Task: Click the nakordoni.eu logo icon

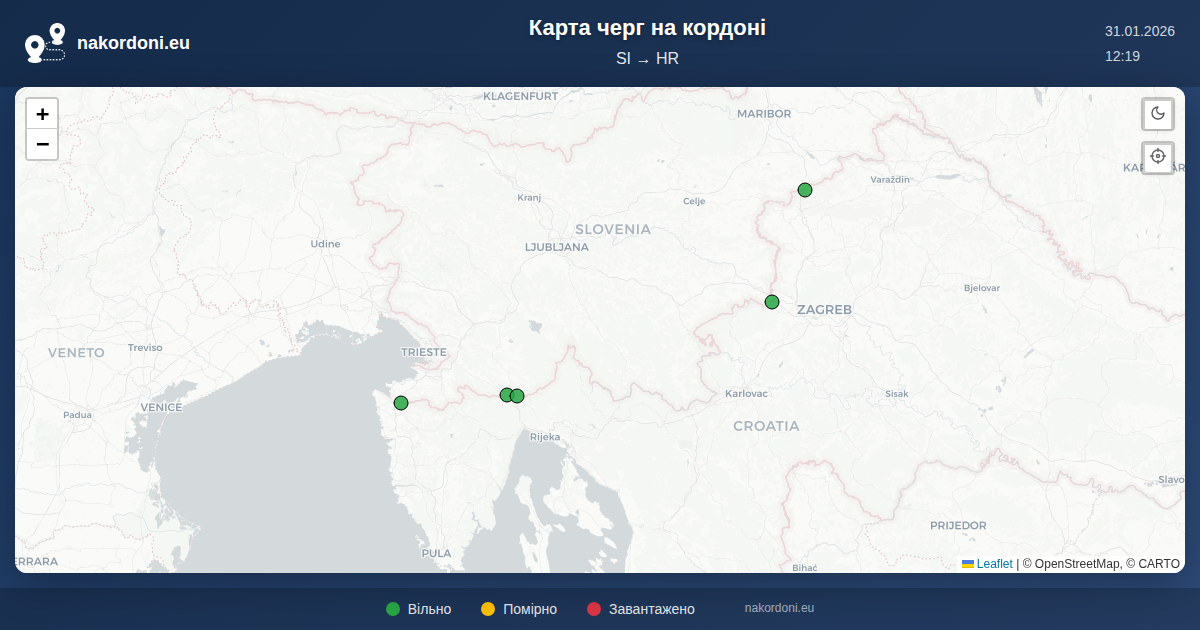Action: [x=45, y=43]
